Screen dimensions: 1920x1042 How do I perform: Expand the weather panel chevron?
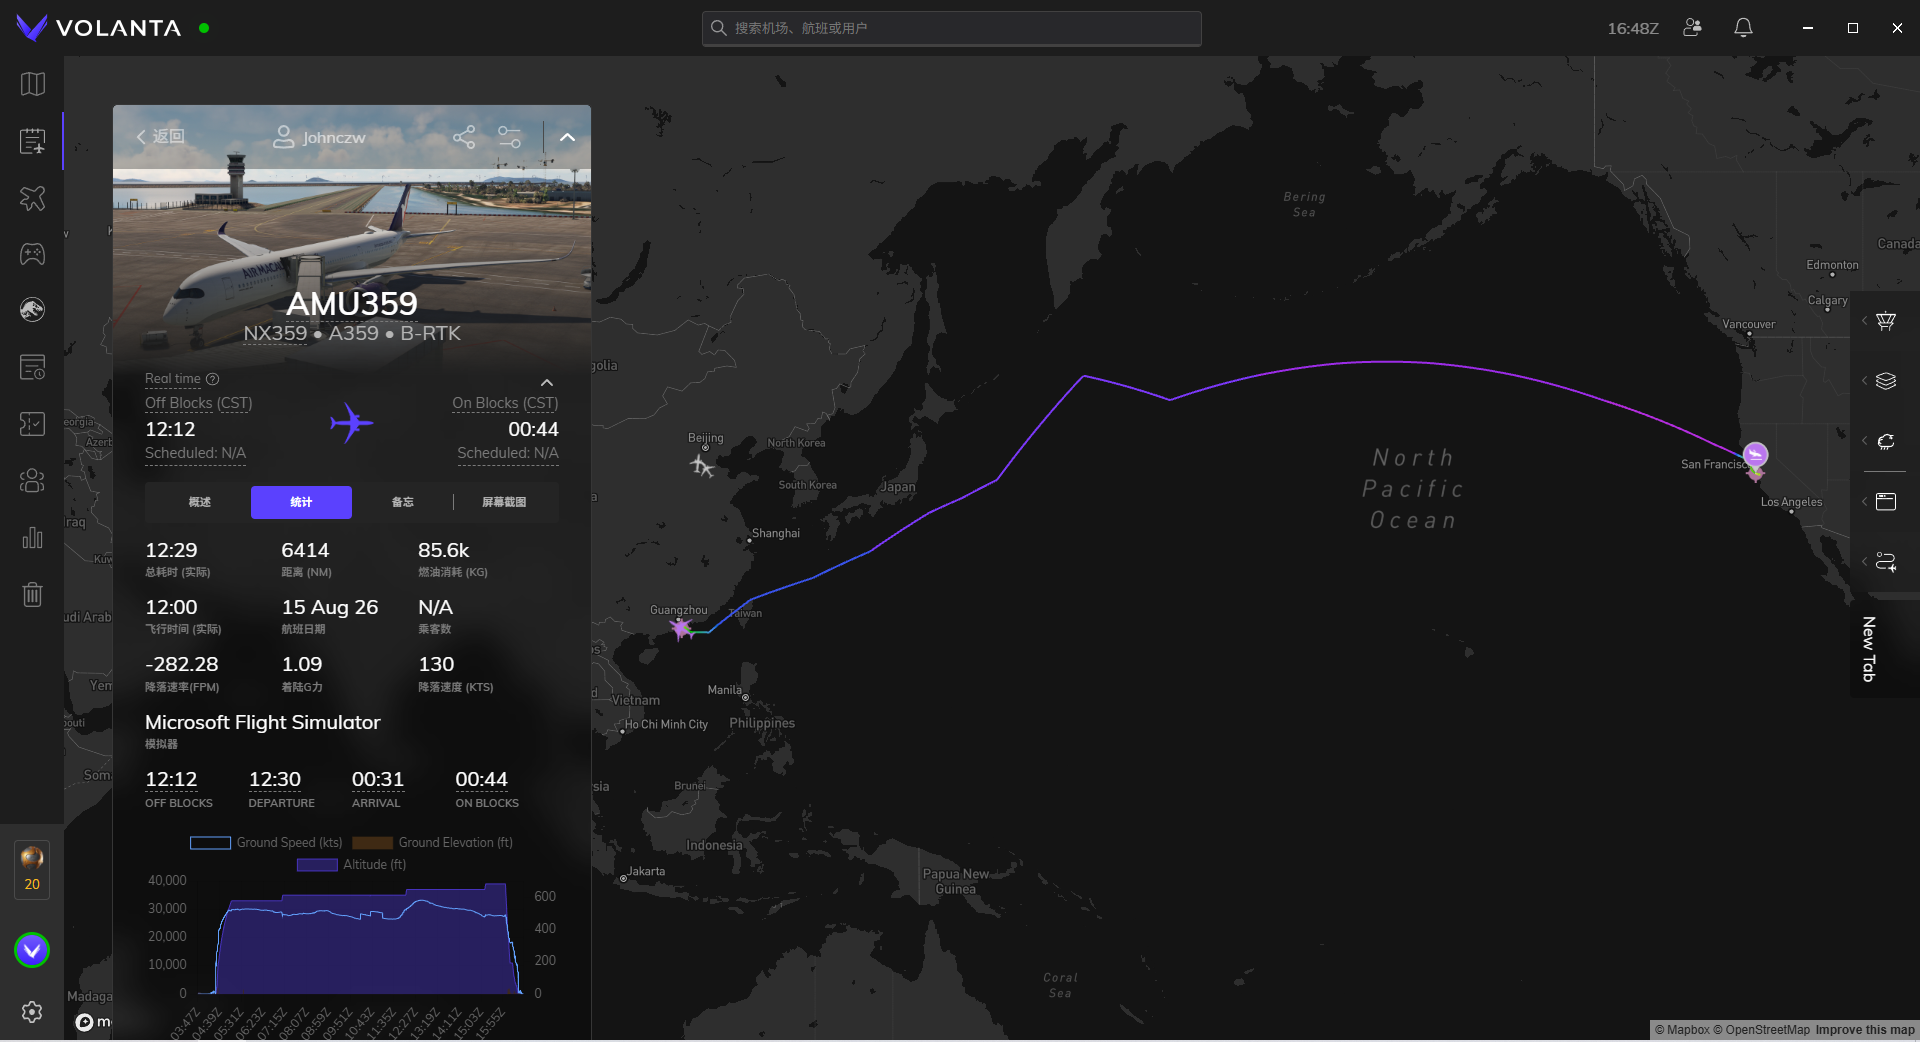click(1864, 441)
